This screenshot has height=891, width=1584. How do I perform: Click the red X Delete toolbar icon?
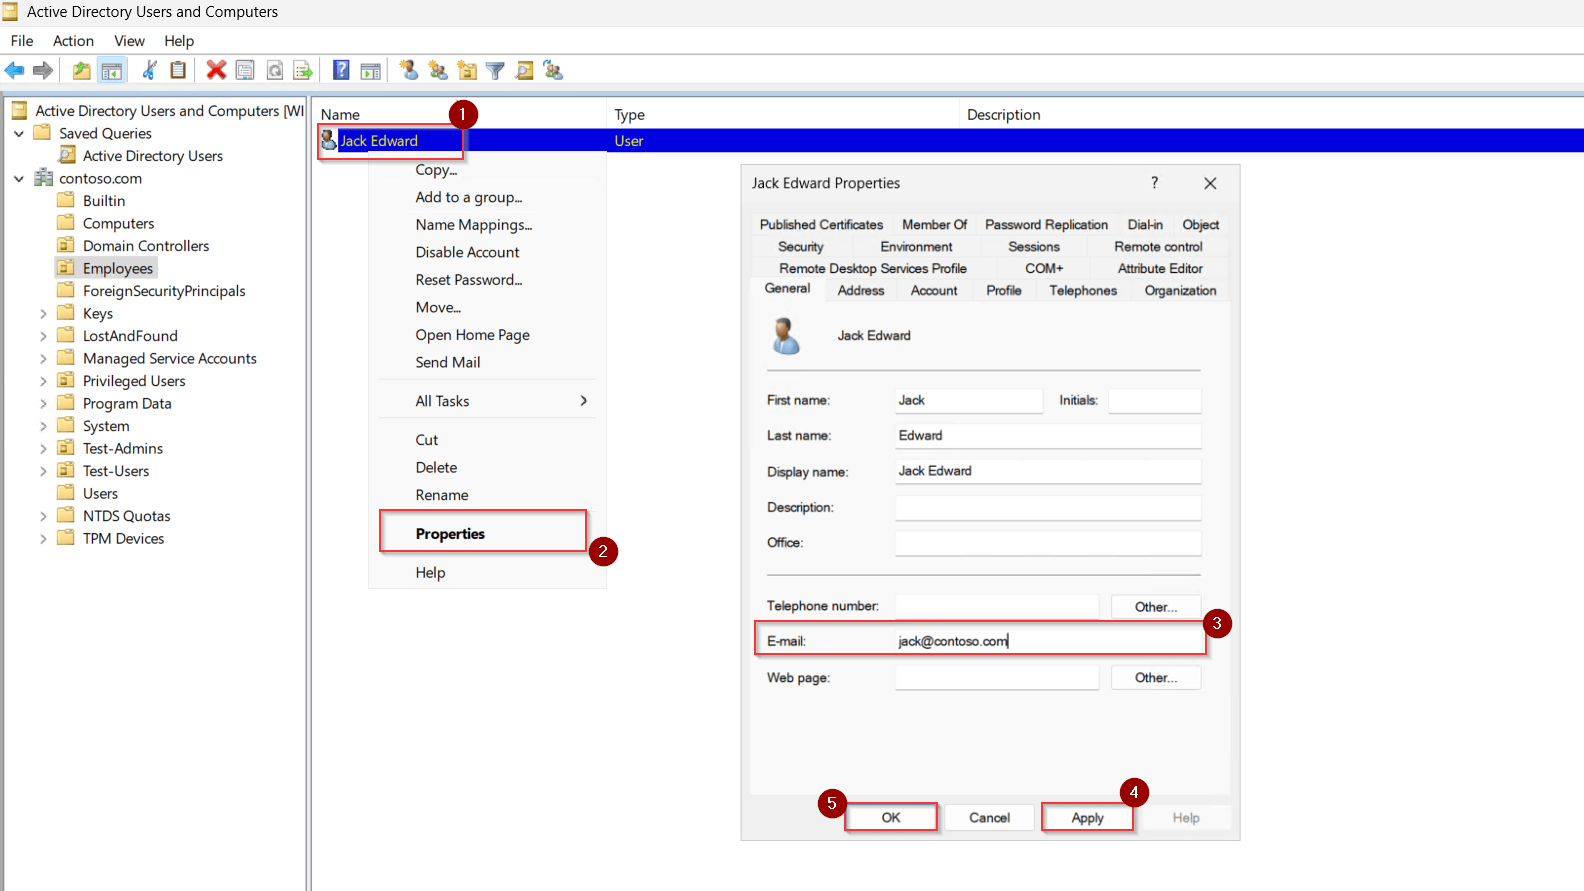click(x=216, y=70)
